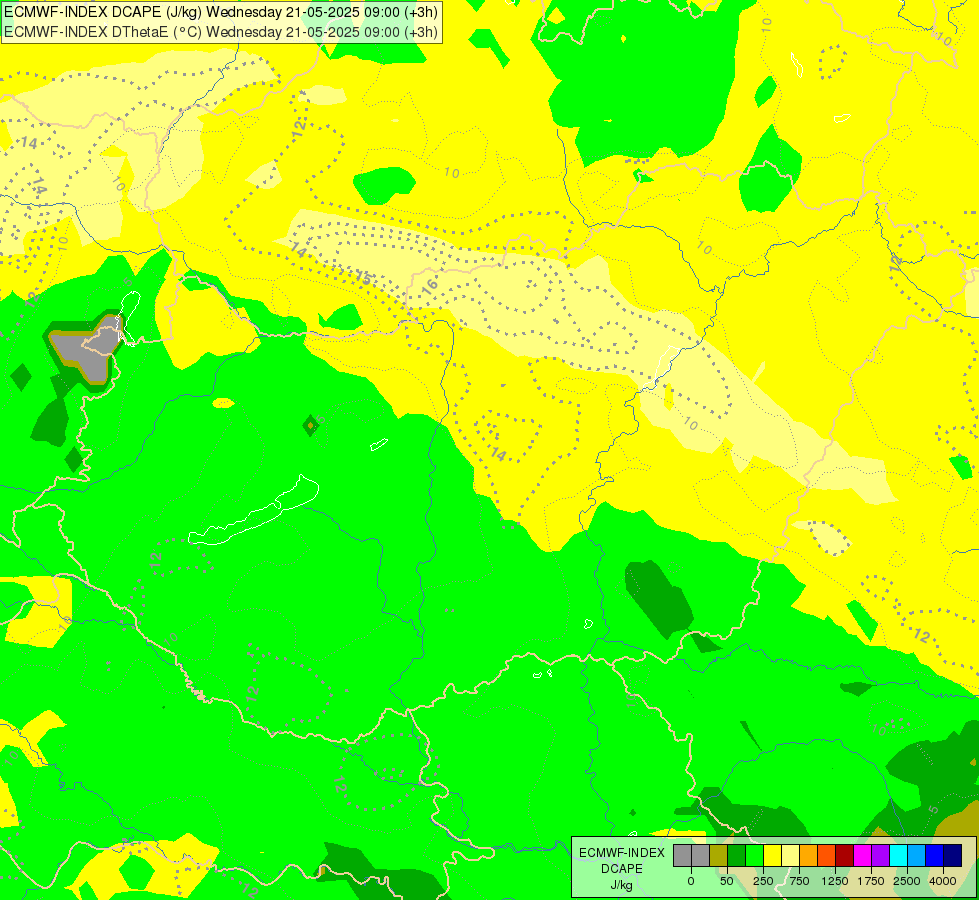
Task: Click the navy legend swatch
Action: tap(953, 855)
